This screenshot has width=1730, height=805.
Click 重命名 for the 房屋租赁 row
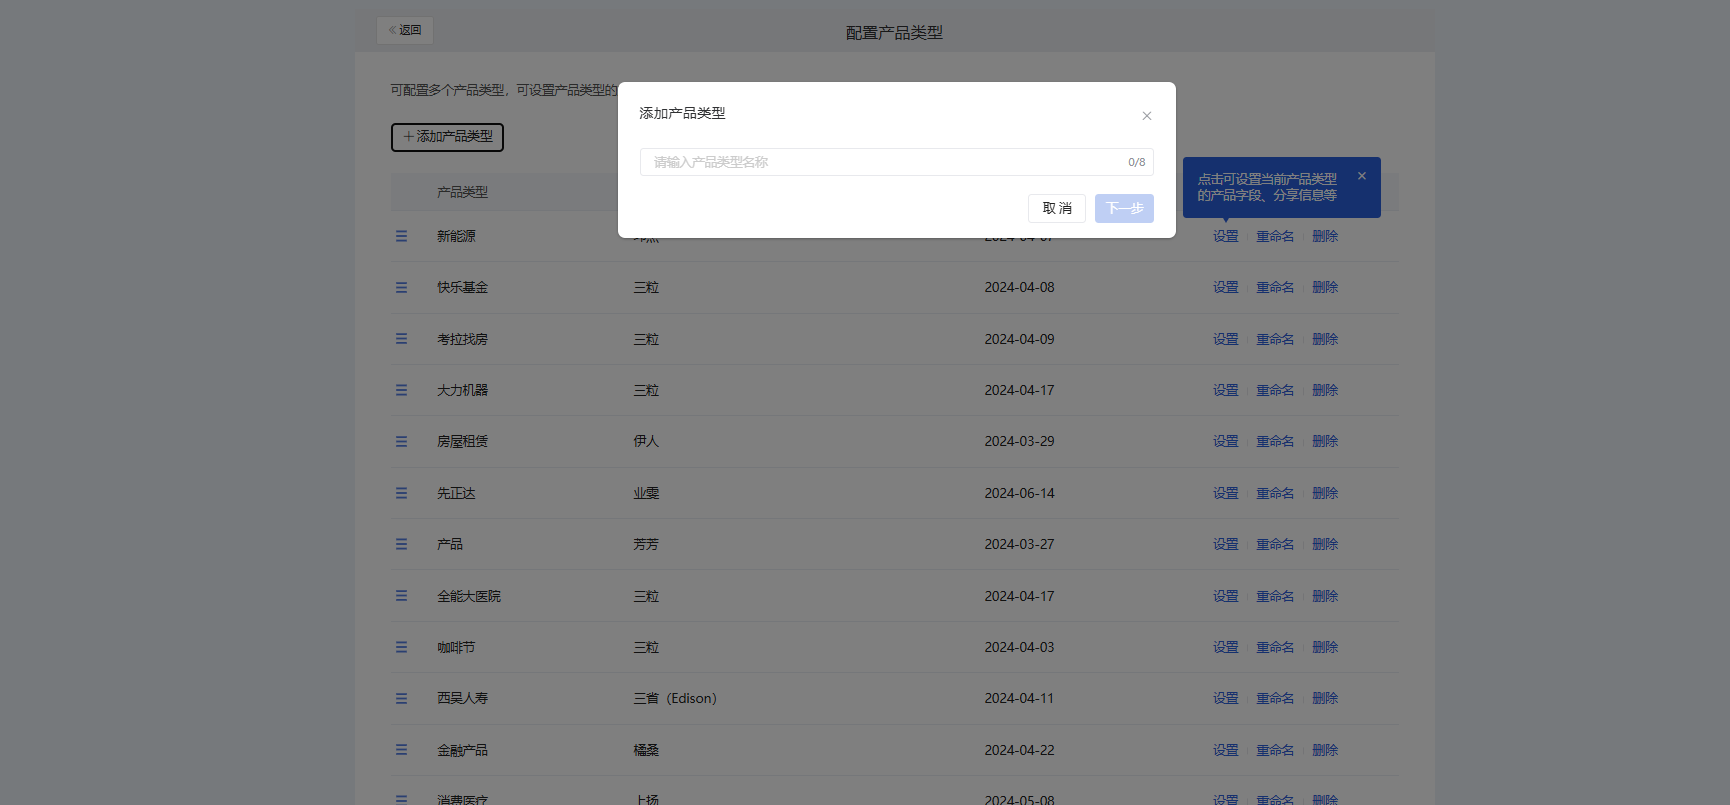(x=1275, y=441)
